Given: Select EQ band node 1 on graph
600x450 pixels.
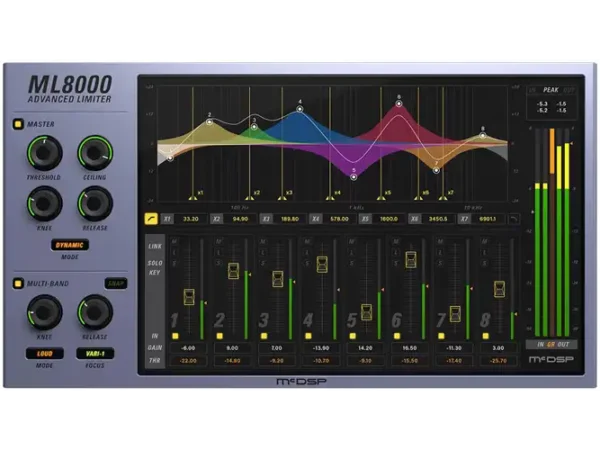Looking at the screenshot, I should [x=170, y=158].
